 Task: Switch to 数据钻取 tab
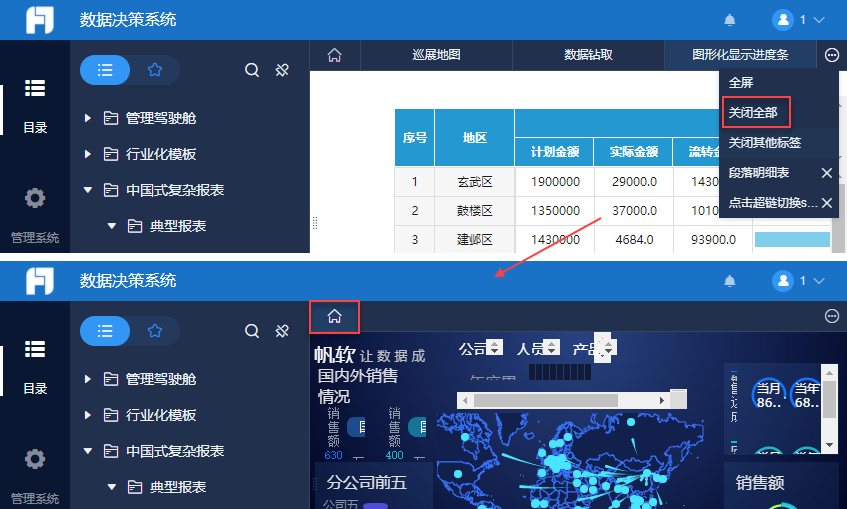tap(588, 55)
